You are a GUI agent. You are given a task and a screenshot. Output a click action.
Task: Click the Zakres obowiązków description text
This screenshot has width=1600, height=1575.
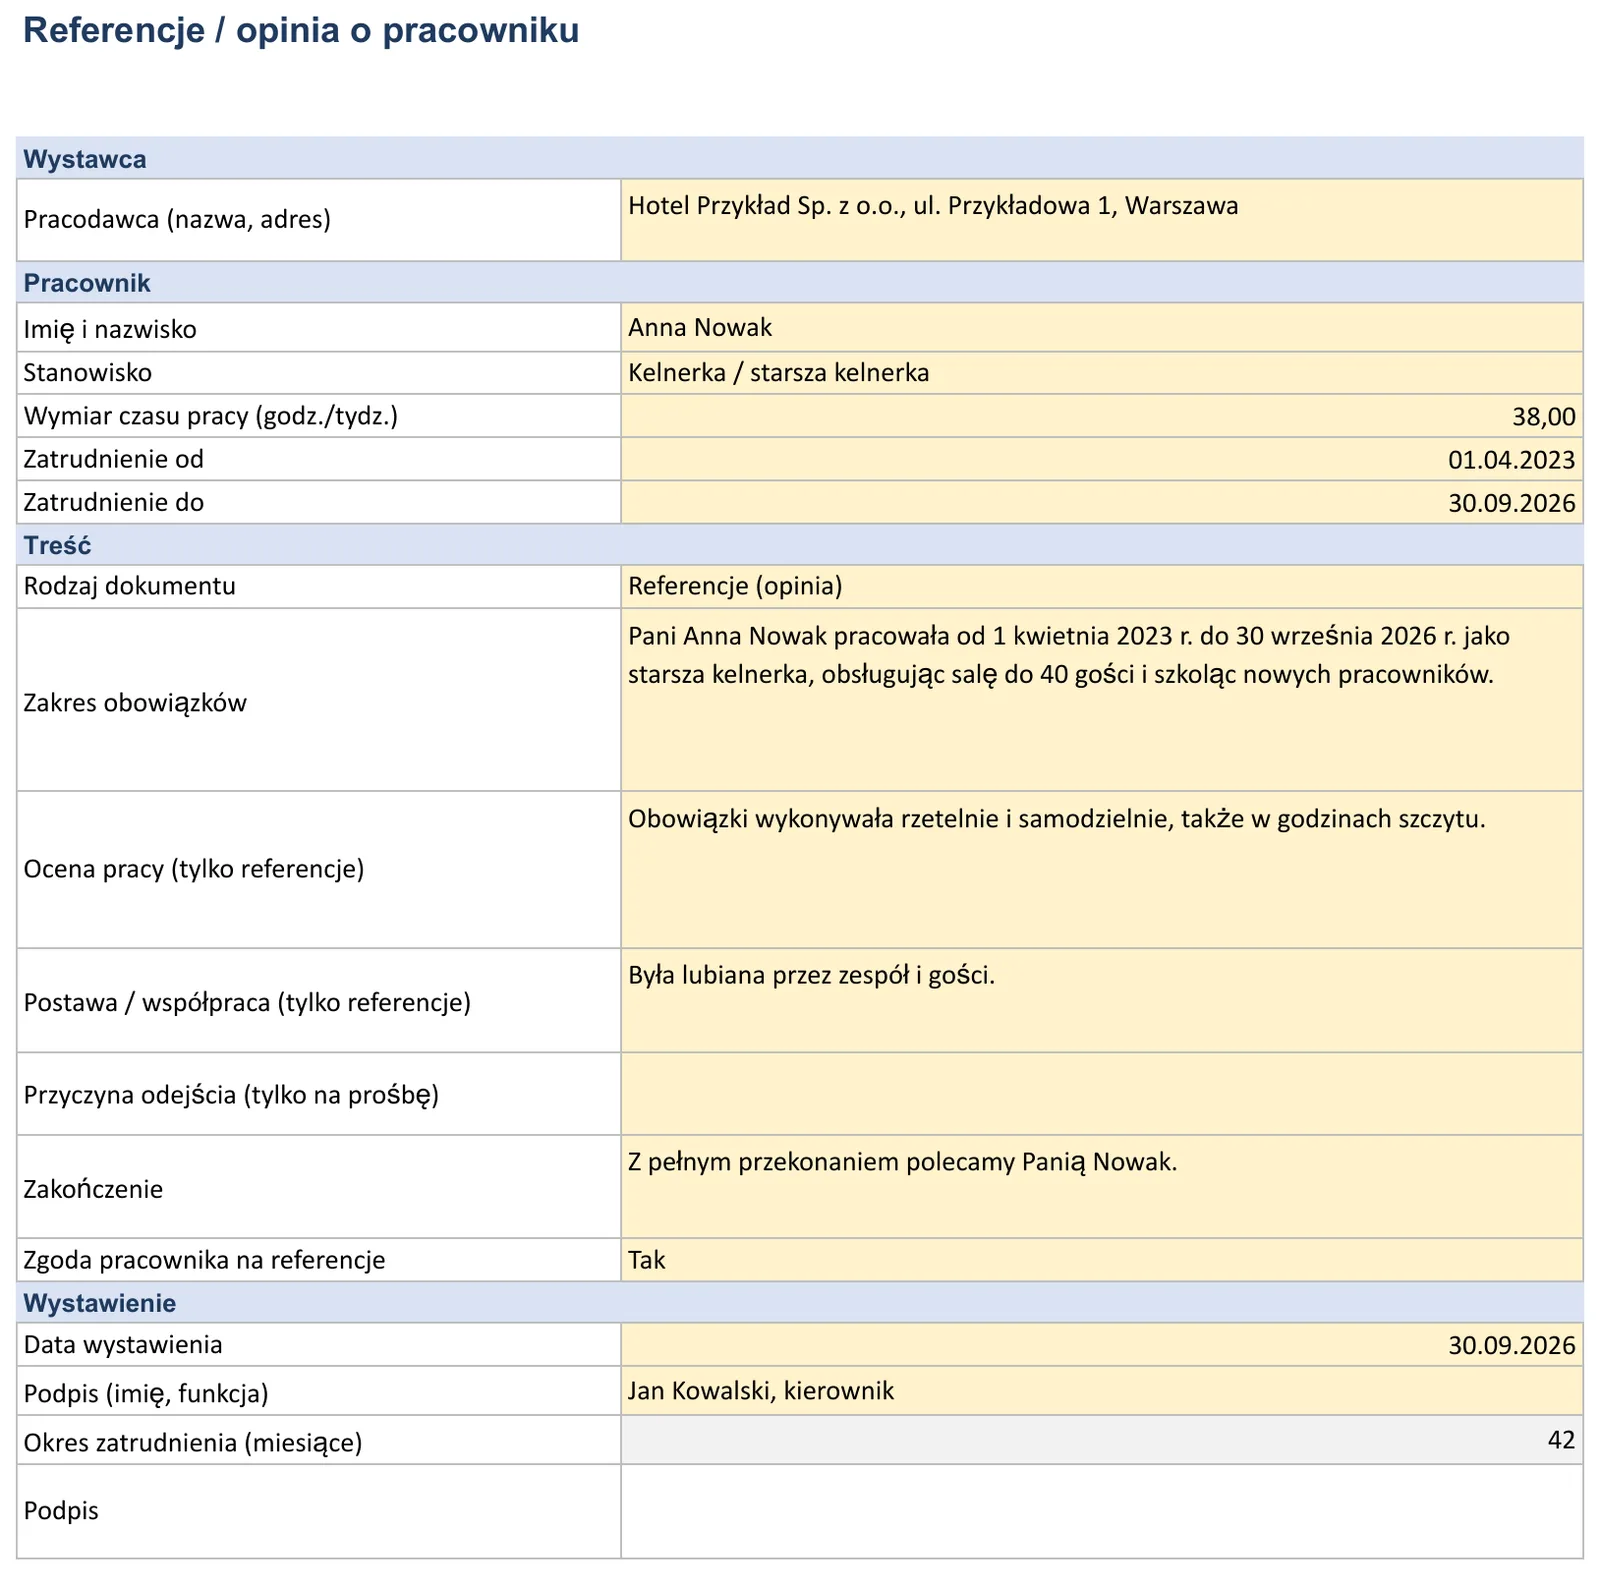1068,655
